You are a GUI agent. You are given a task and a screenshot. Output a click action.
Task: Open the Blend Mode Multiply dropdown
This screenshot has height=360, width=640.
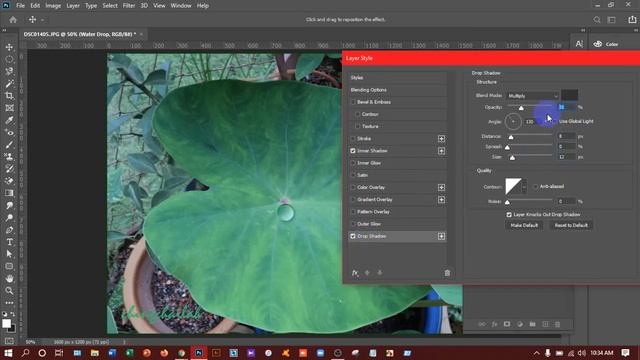coord(532,96)
